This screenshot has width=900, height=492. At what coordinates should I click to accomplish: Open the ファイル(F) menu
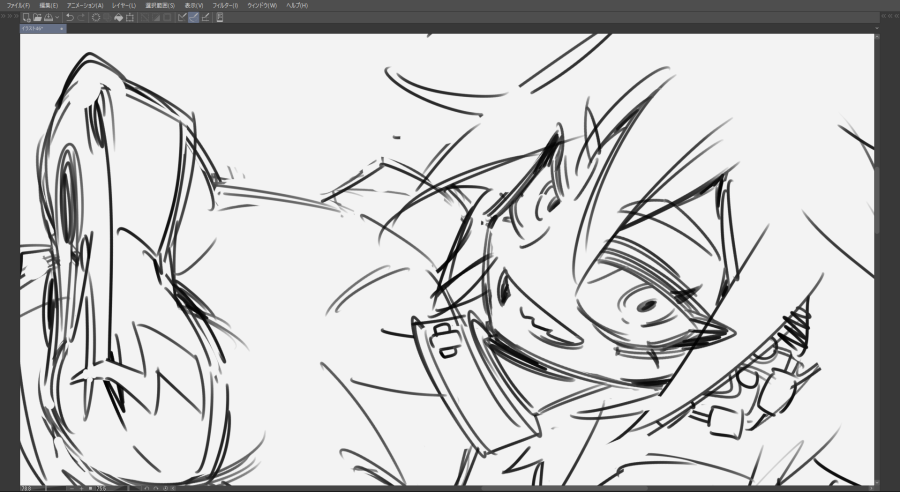click(18, 5)
